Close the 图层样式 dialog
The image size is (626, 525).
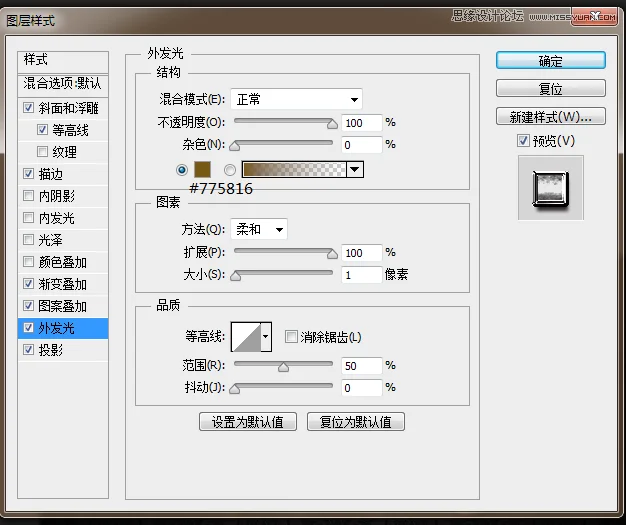pos(594,17)
